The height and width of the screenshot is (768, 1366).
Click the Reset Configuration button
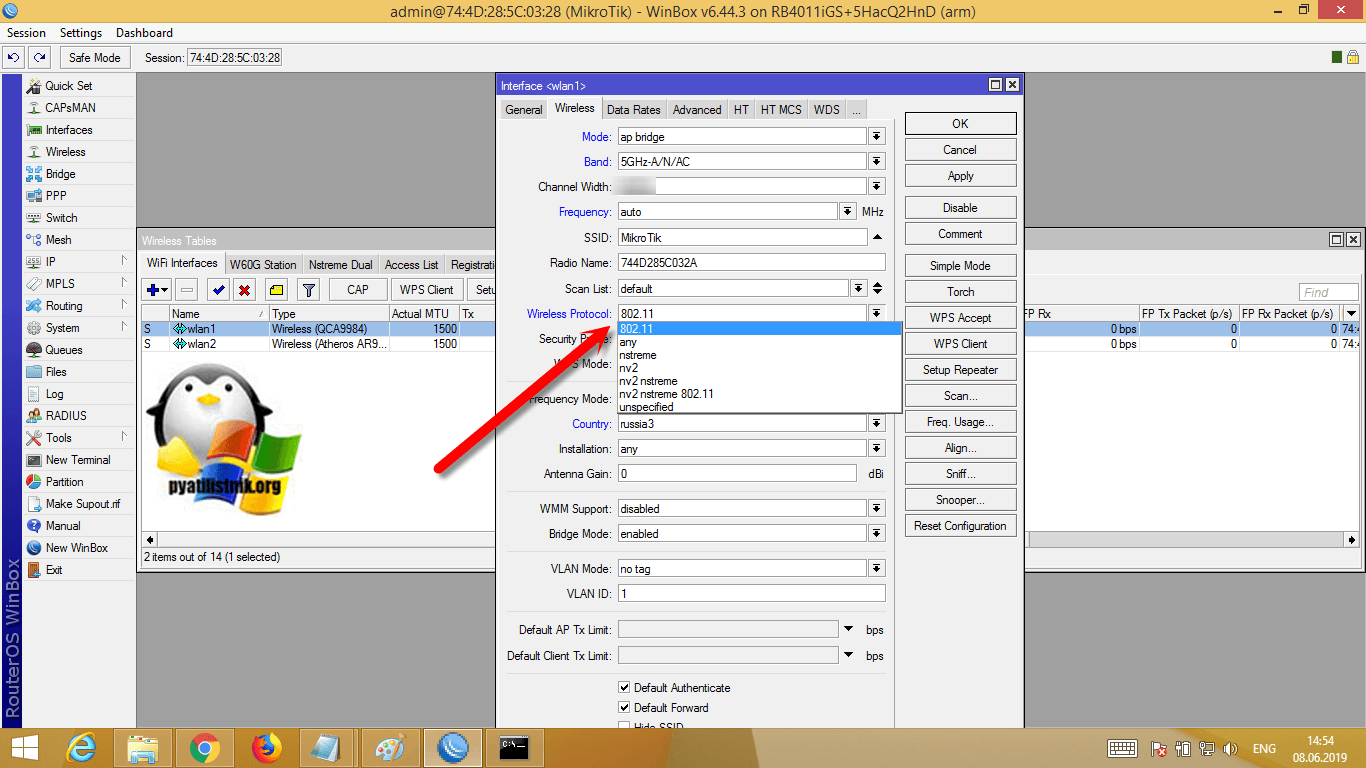point(960,526)
